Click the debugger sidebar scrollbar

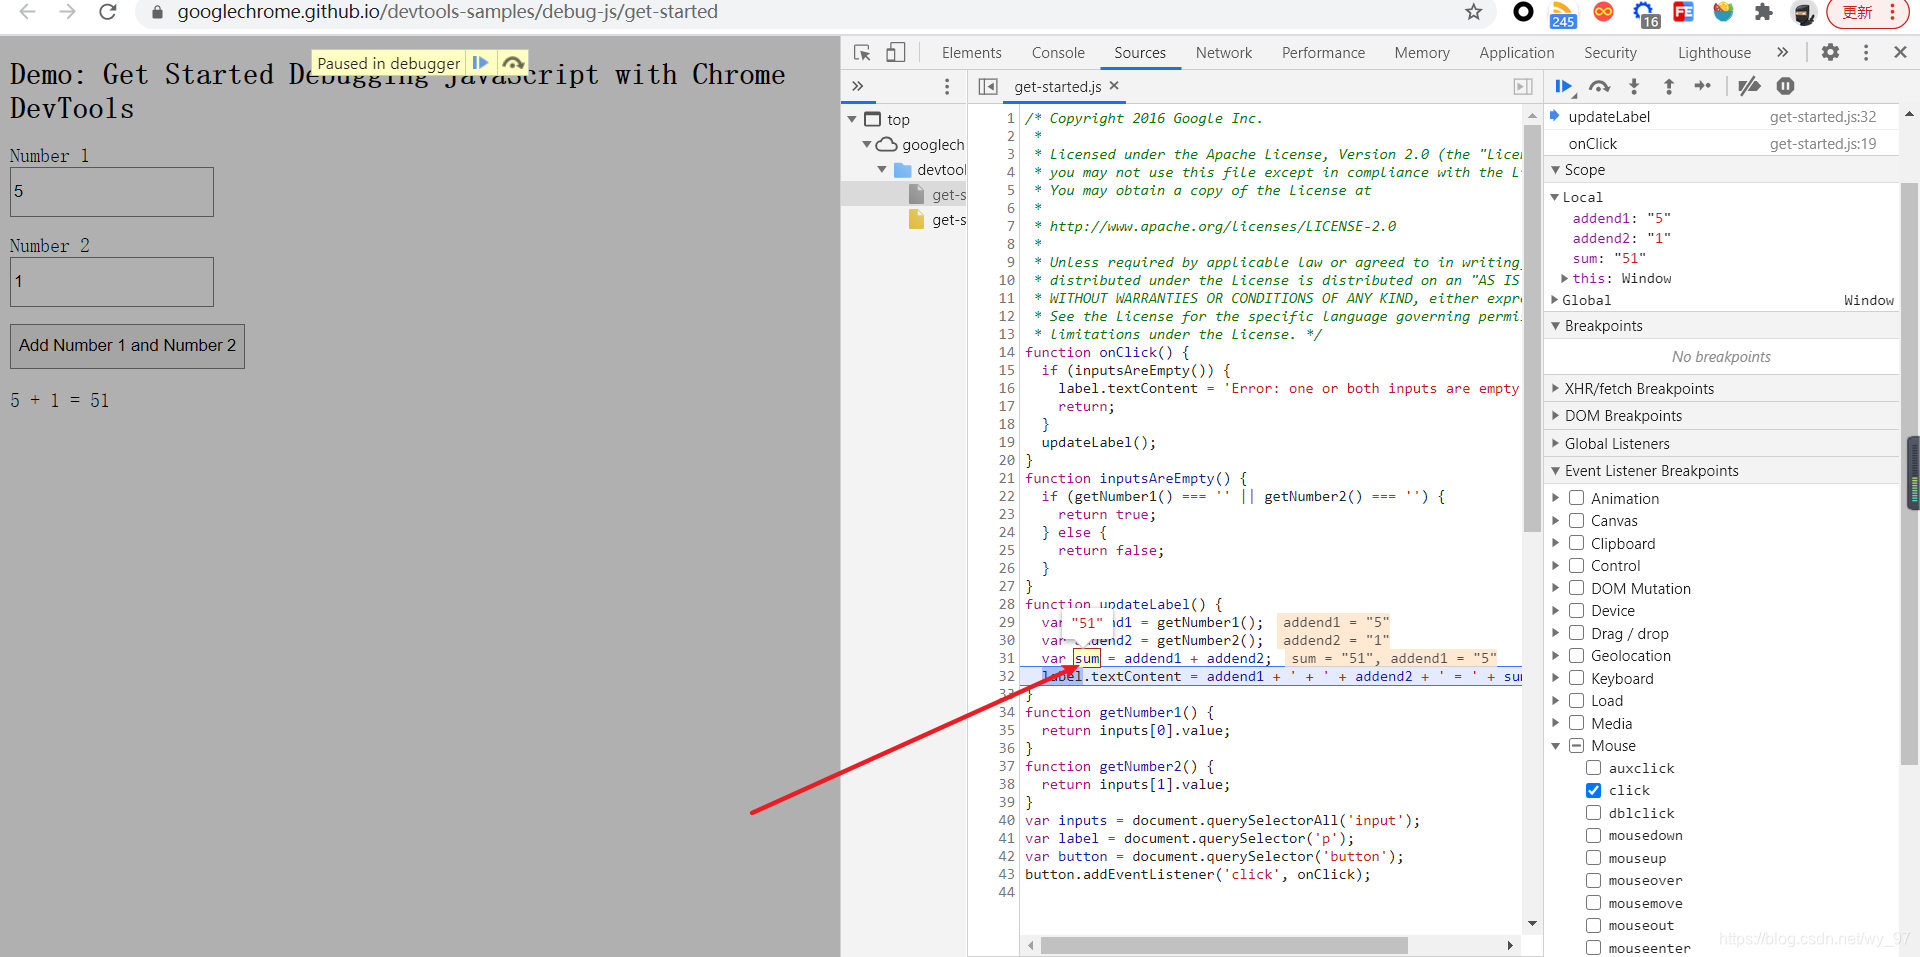click(1909, 475)
